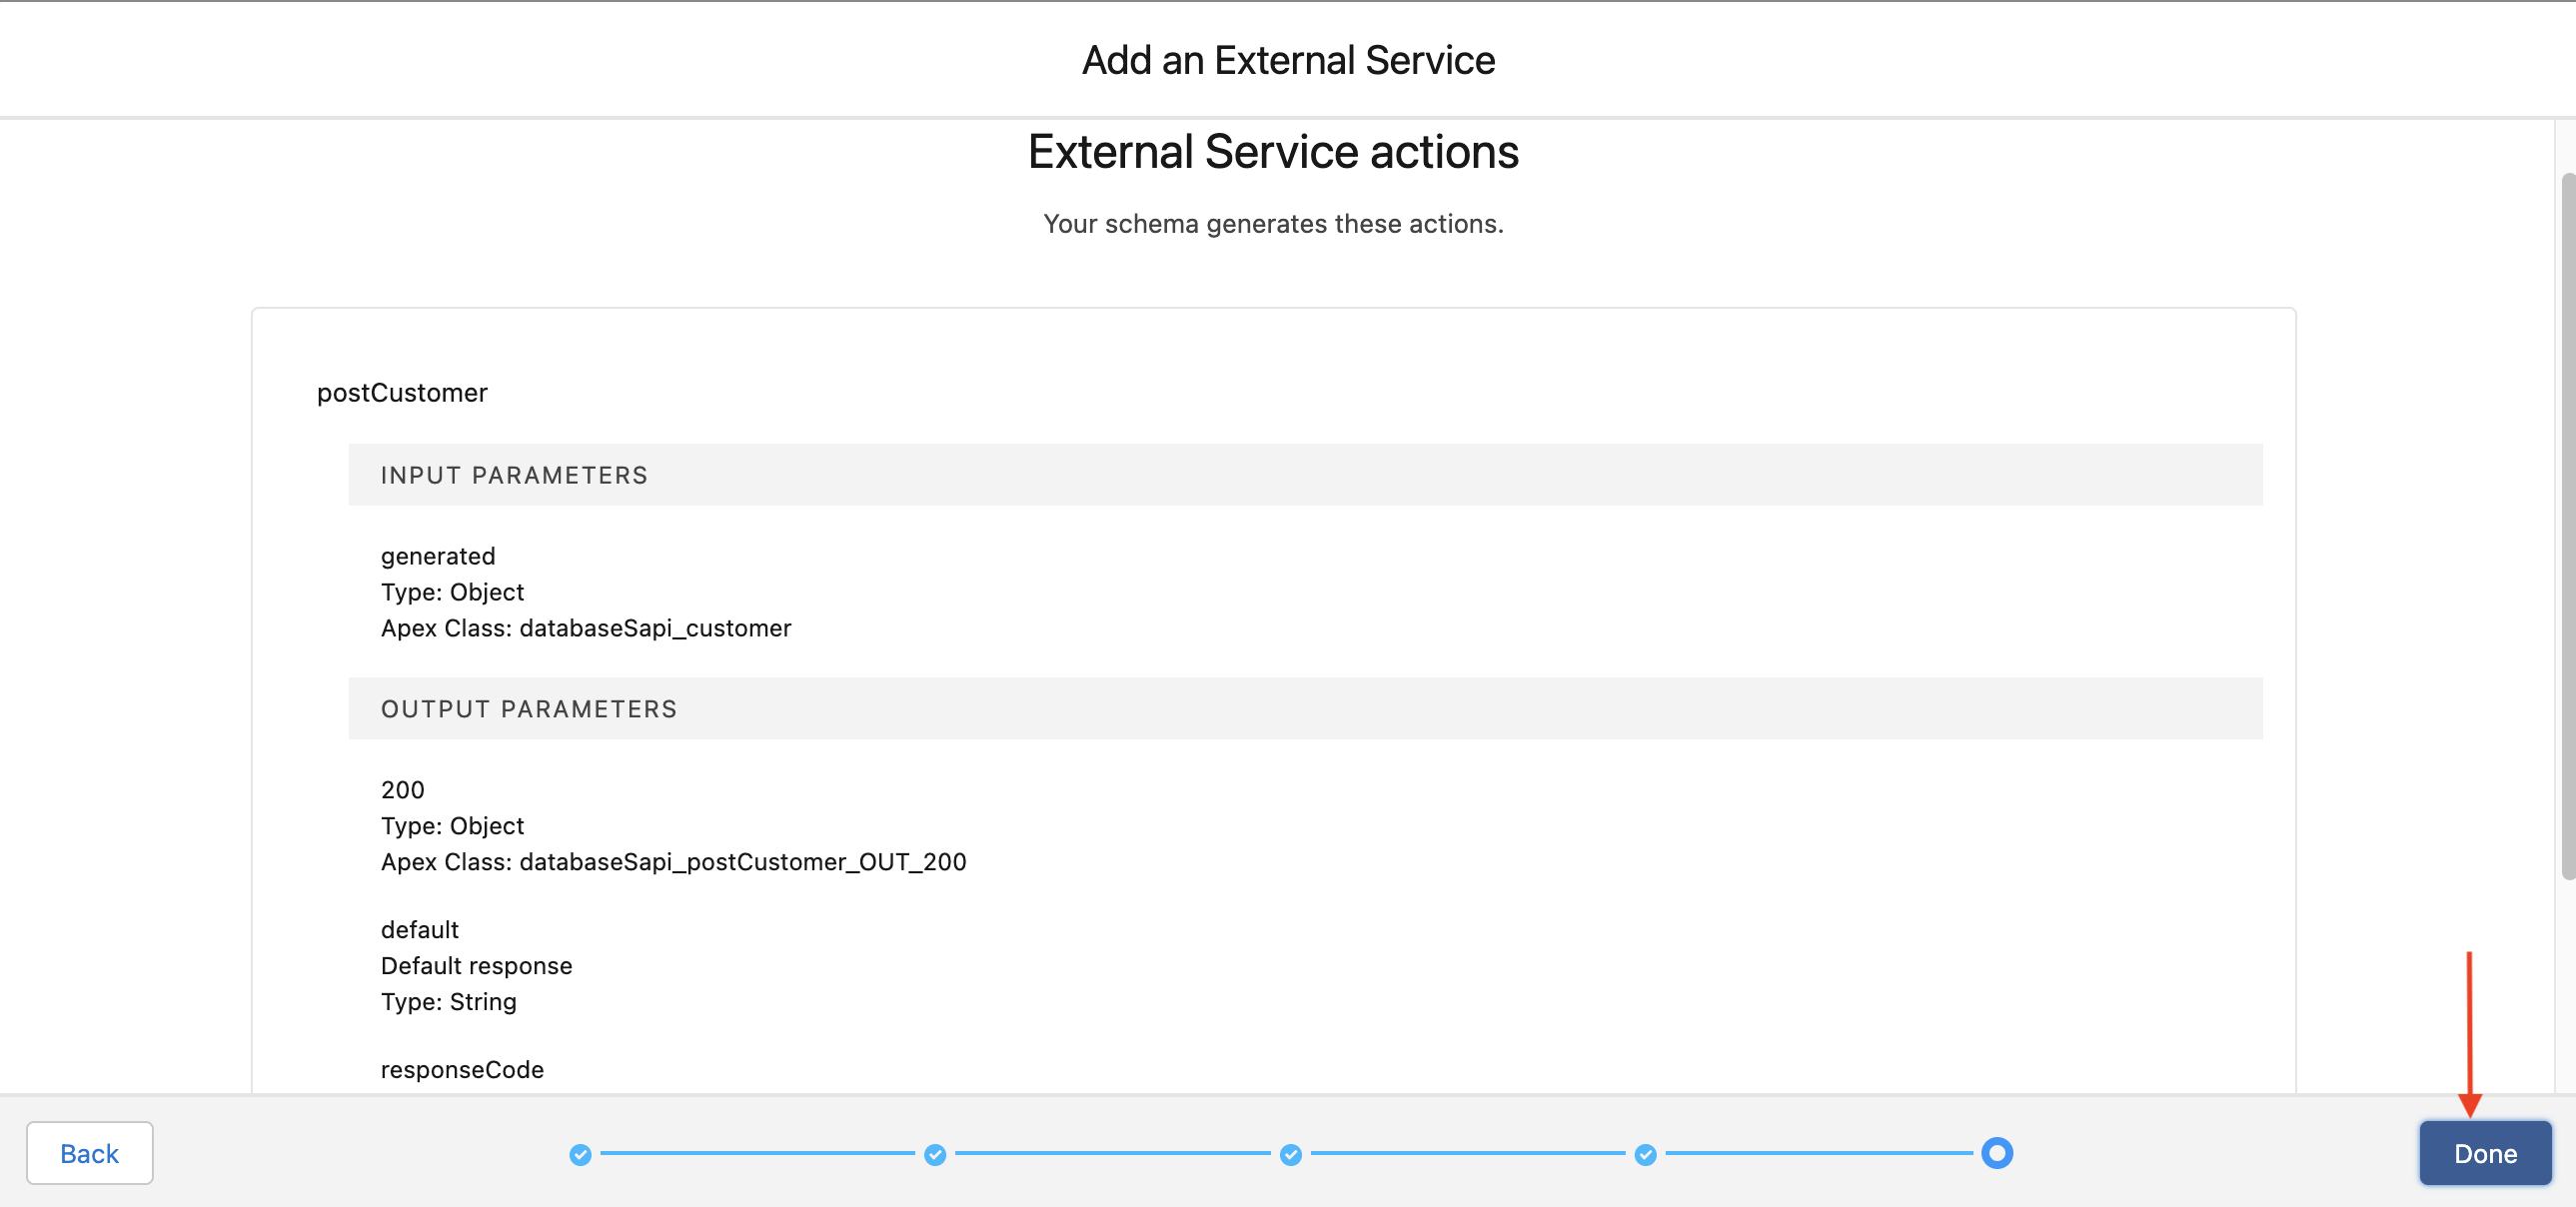The height and width of the screenshot is (1207, 2576).
Task: Click the fourth progress checkmark icon
Action: click(x=1645, y=1155)
